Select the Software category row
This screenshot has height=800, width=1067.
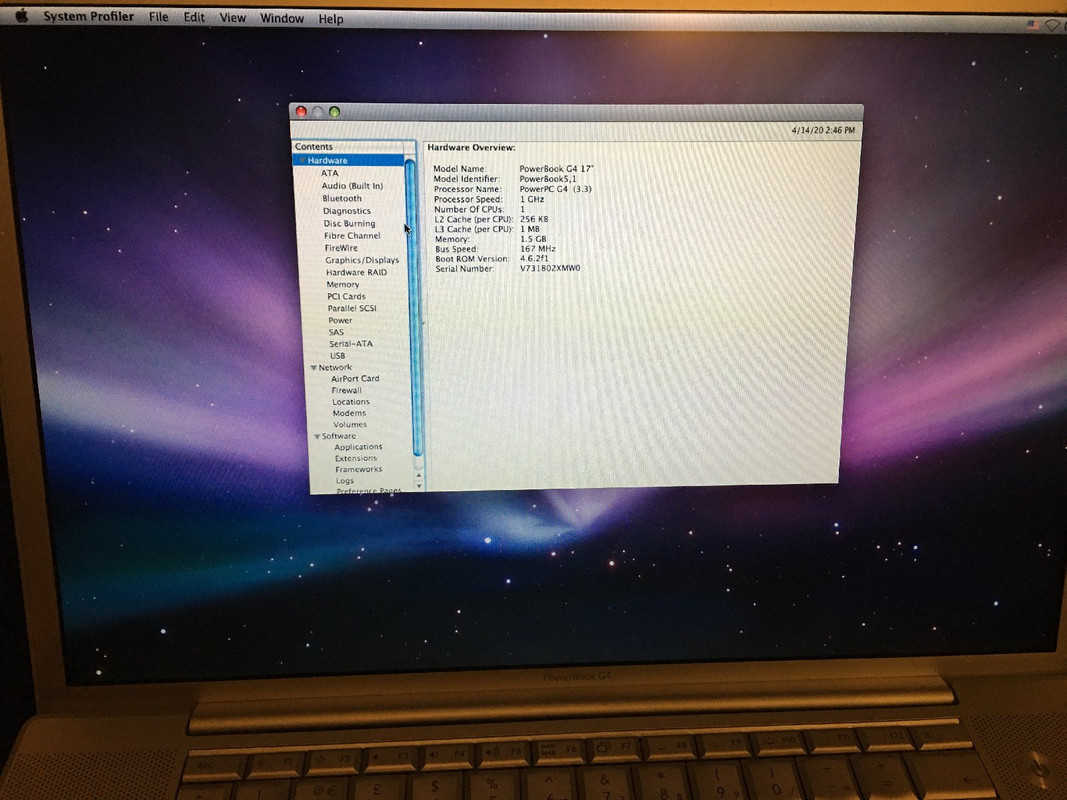coord(338,436)
